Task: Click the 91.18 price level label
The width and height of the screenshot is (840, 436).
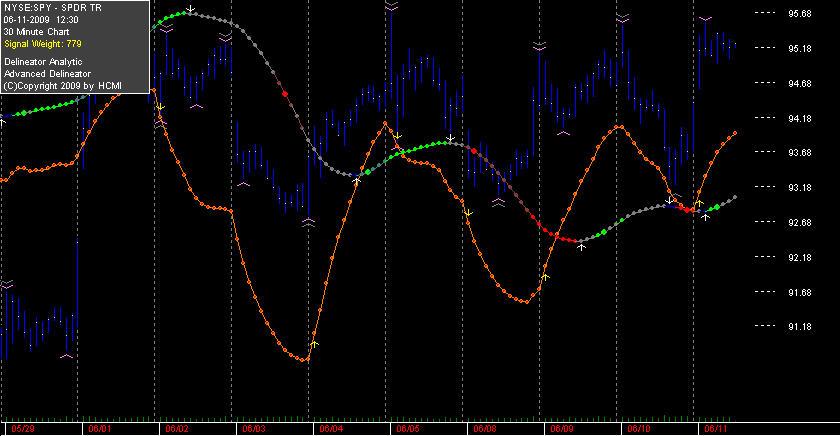Action: (x=799, y=327)
